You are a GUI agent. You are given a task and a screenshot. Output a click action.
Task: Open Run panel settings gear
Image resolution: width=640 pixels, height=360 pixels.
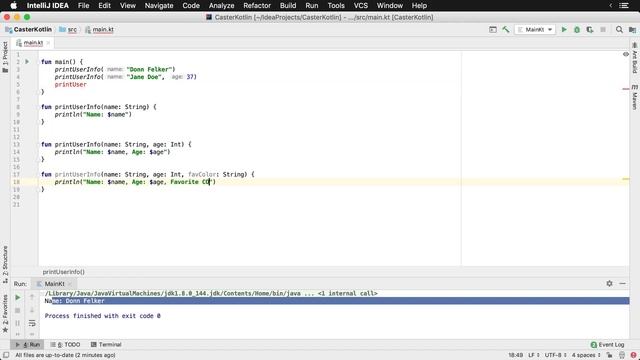coord(609,283)
